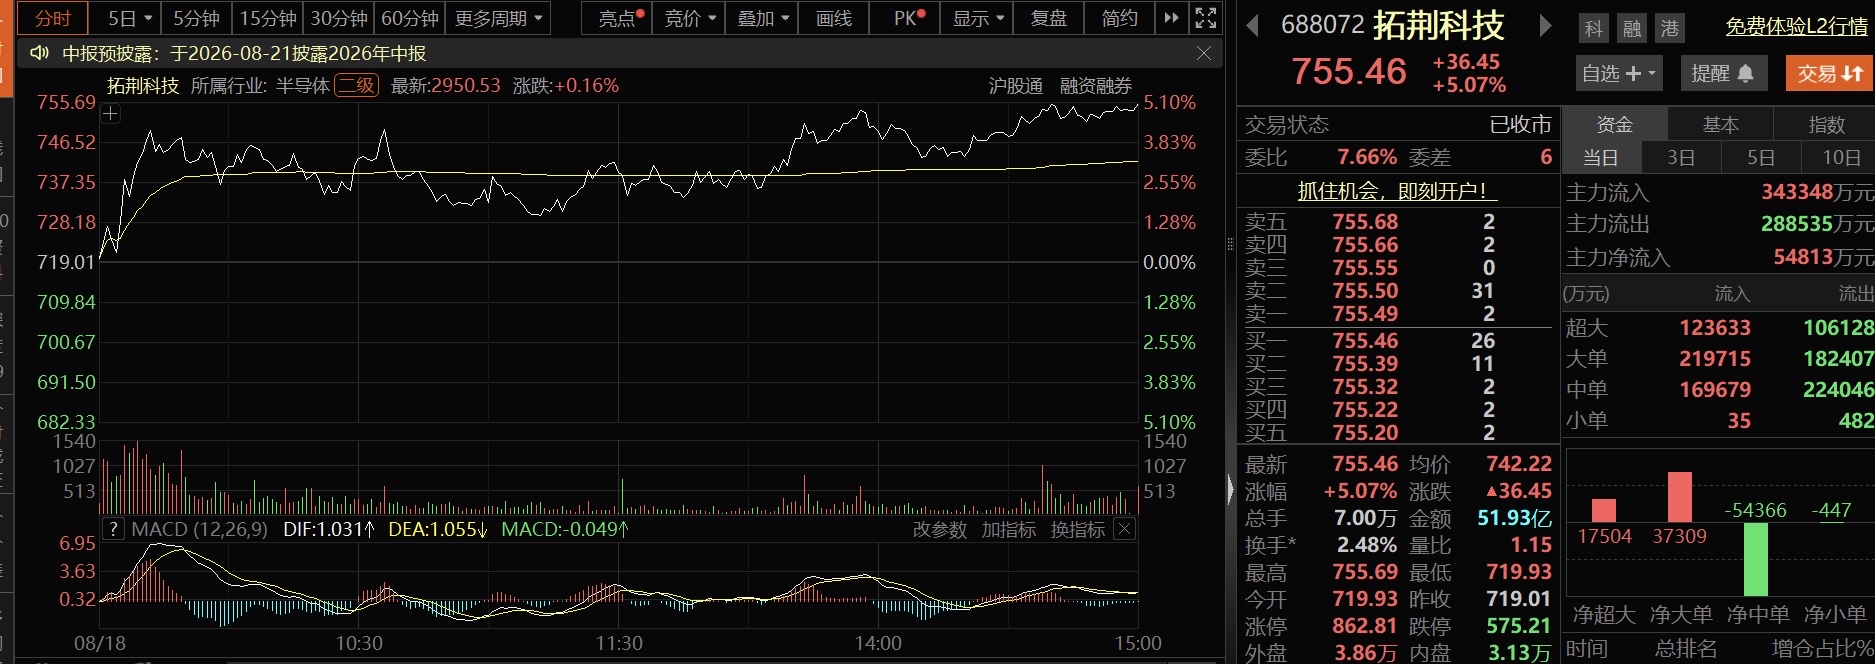Open the 5日 period dropdown
Viewport: 1875px width, 664px height.
(129, 18)
